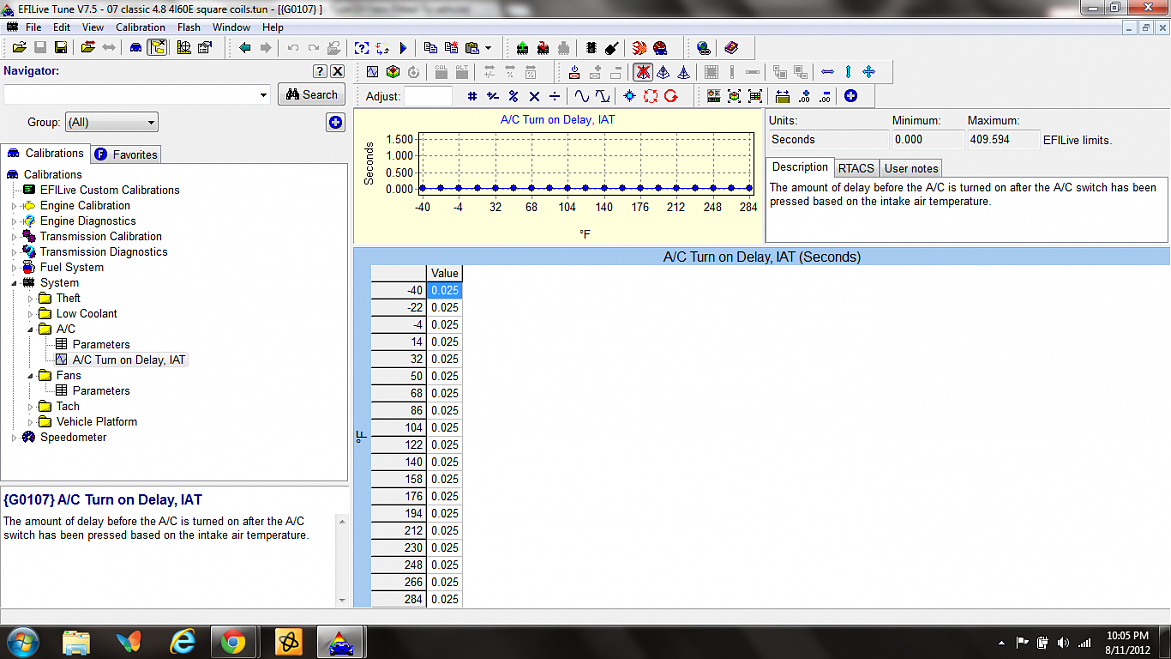
Task: Switch to the Favorites tab
Action: tap(126, 154)
